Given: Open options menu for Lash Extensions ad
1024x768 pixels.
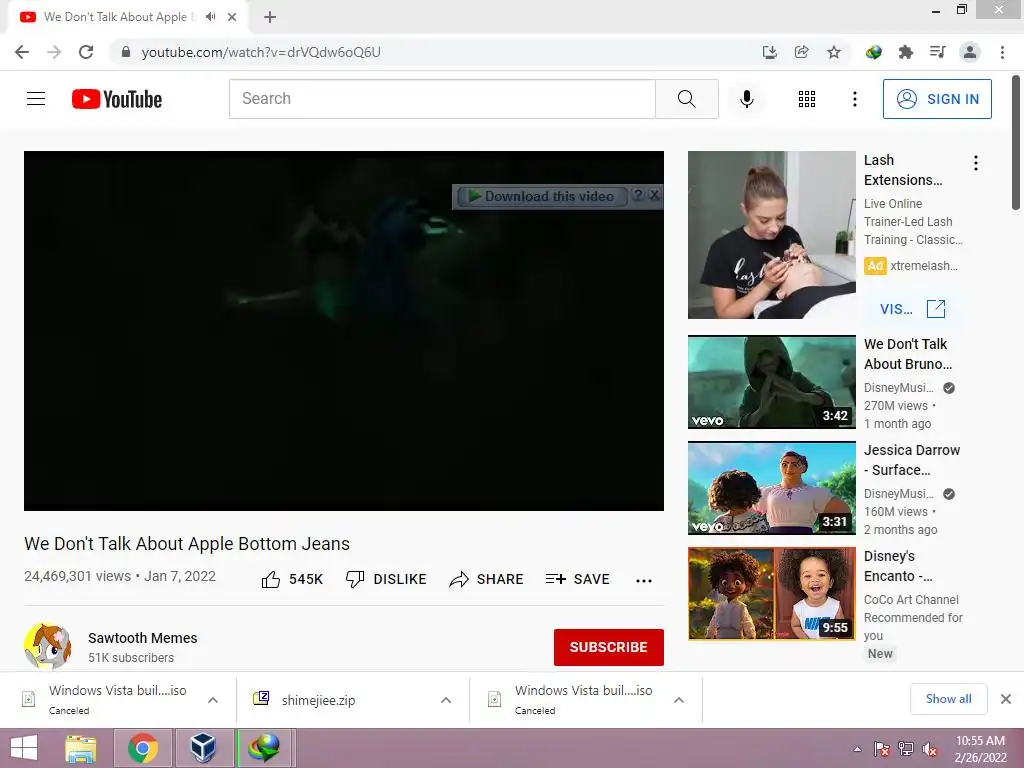Looking at the screenshot, I should click(976, 163).
